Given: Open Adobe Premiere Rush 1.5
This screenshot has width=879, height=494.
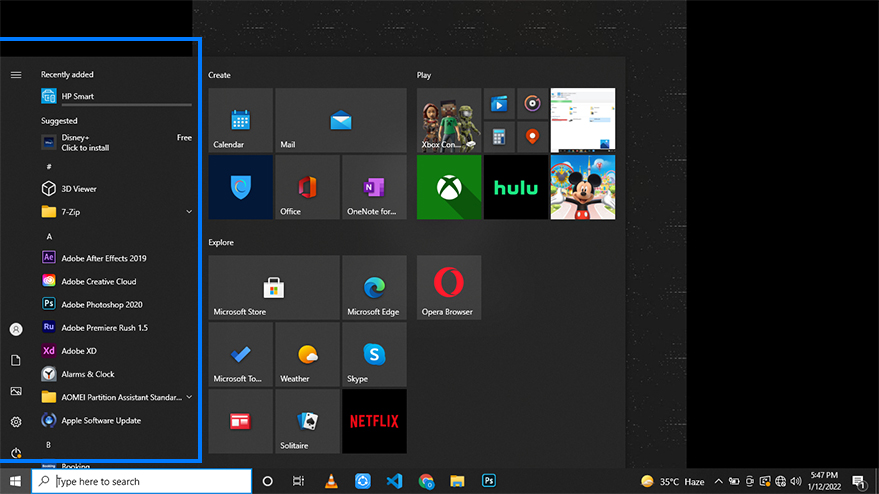Looking at the screenshot, I should point(104,328).
